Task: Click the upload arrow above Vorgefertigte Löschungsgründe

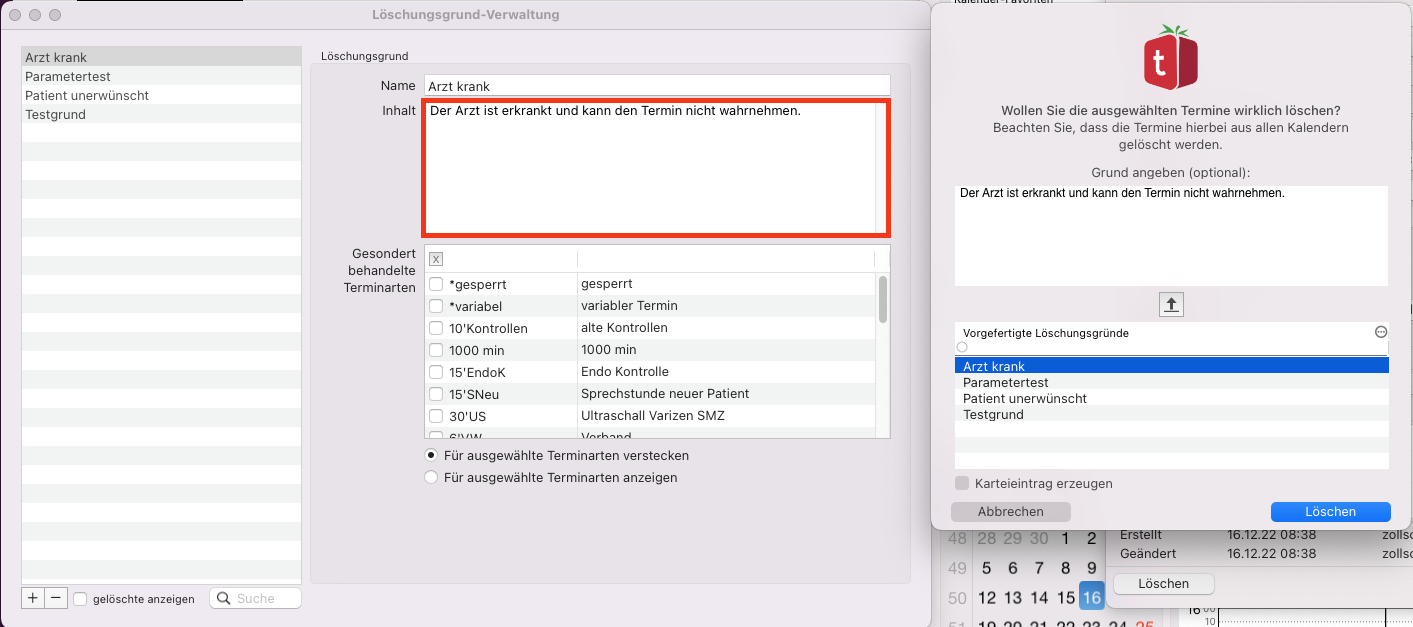Action: [x=1171, y=305]
